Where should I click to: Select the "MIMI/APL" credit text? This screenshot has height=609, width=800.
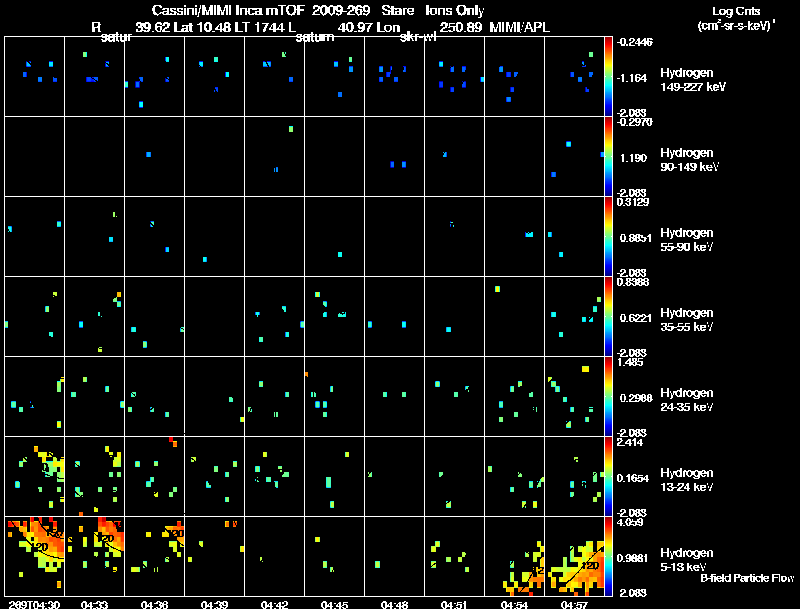point(519,28)
